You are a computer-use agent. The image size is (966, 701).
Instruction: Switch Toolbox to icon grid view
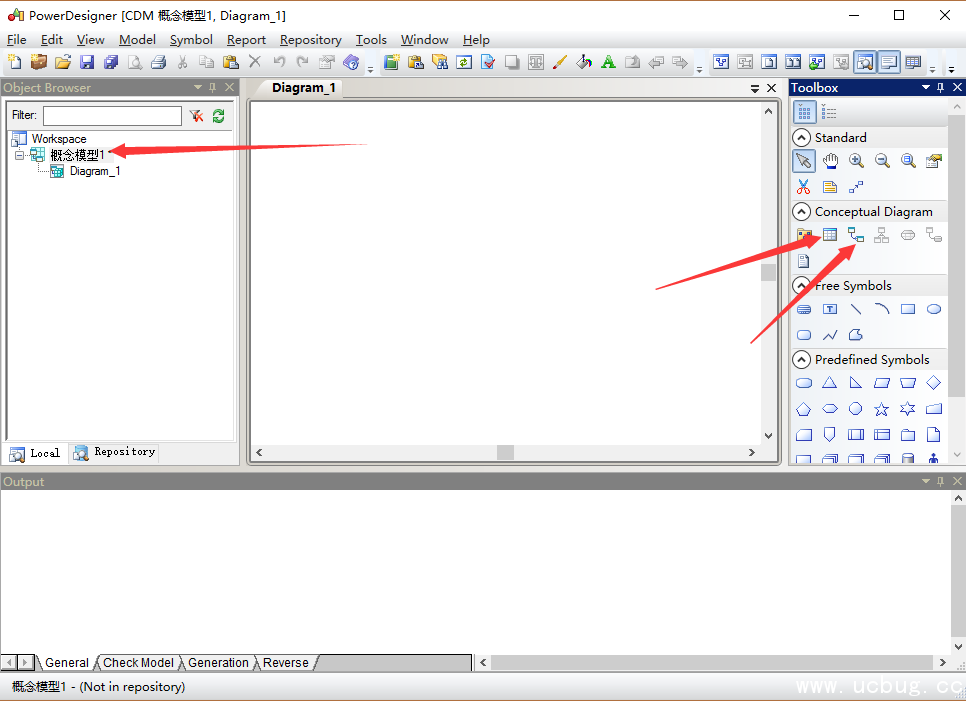(x=804, y=113)
